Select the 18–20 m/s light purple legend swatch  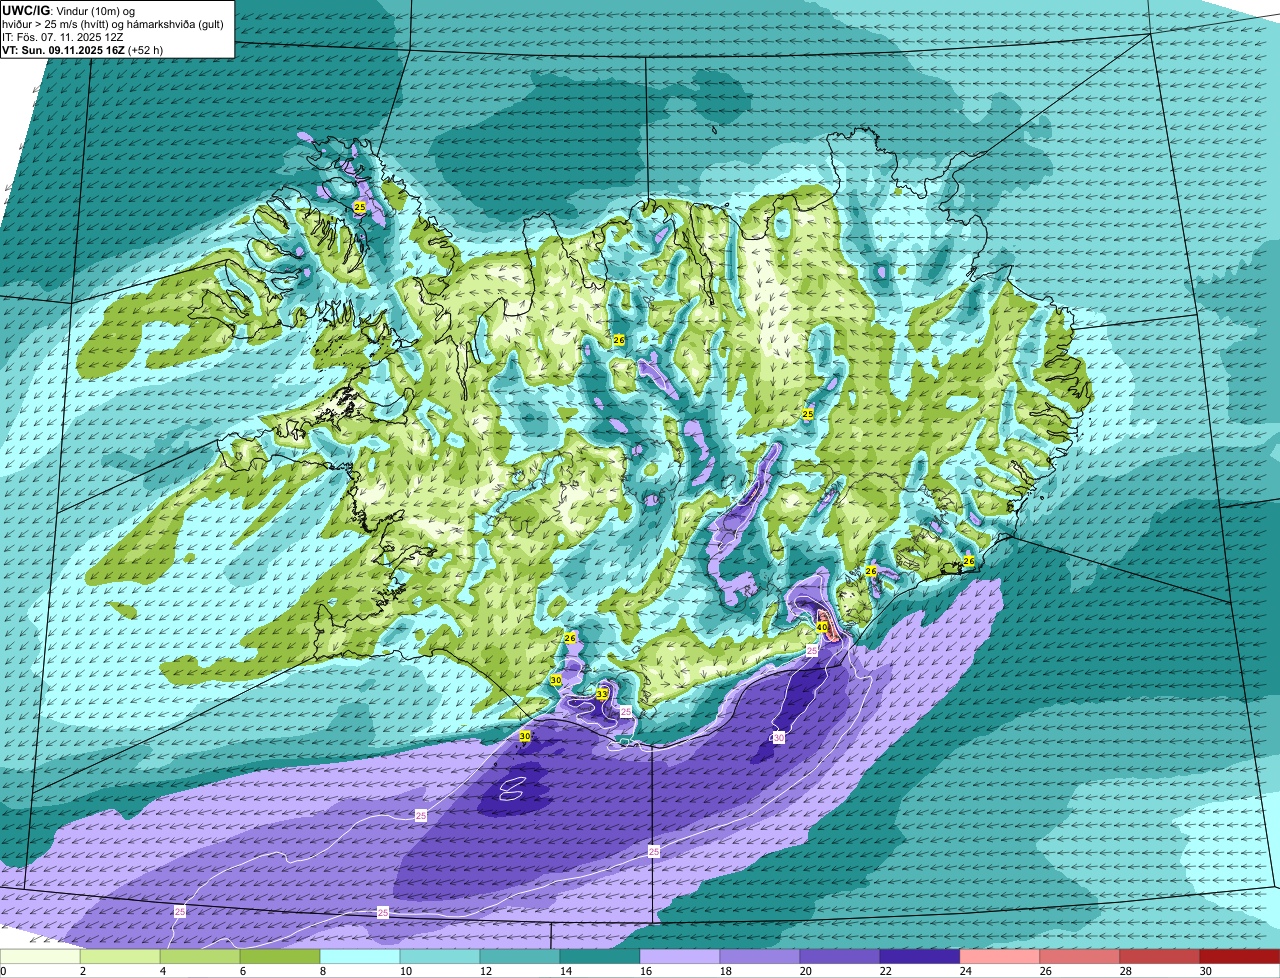click(x=760, y=956)
